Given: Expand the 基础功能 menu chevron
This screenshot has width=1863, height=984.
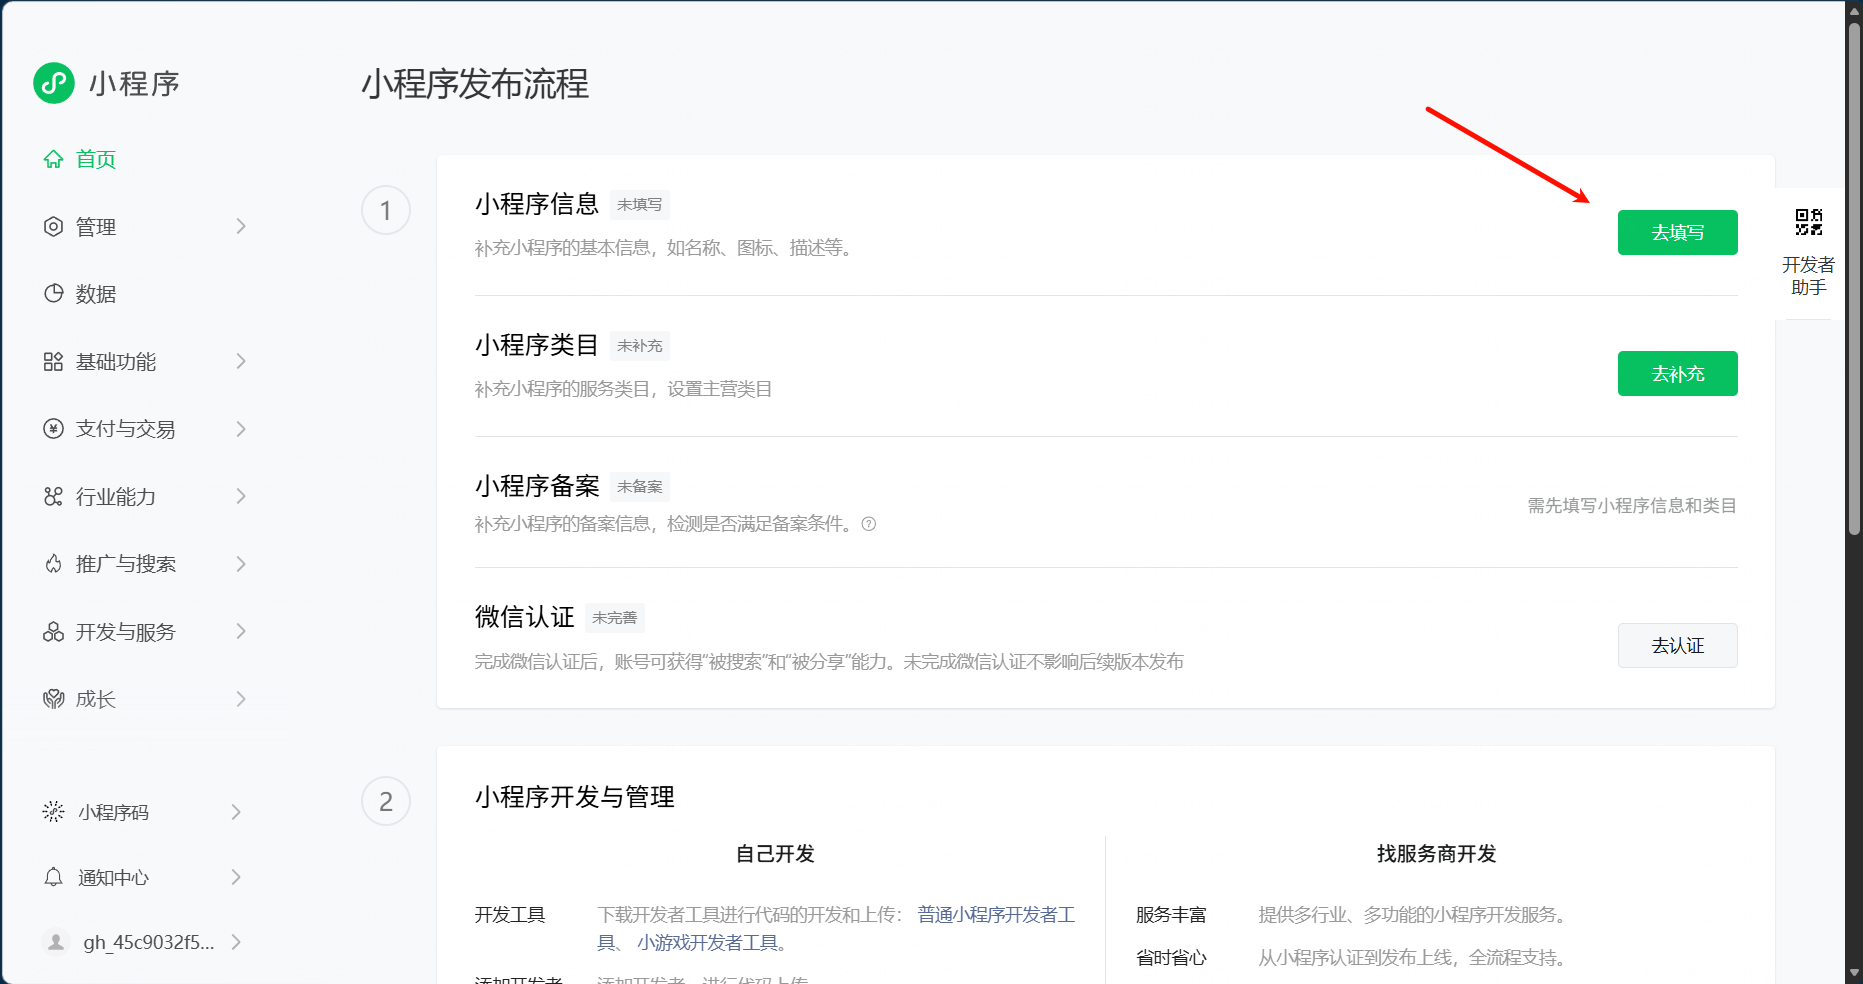Looking at the screenshot, I should pyautogui.click(x=241, y=362).
